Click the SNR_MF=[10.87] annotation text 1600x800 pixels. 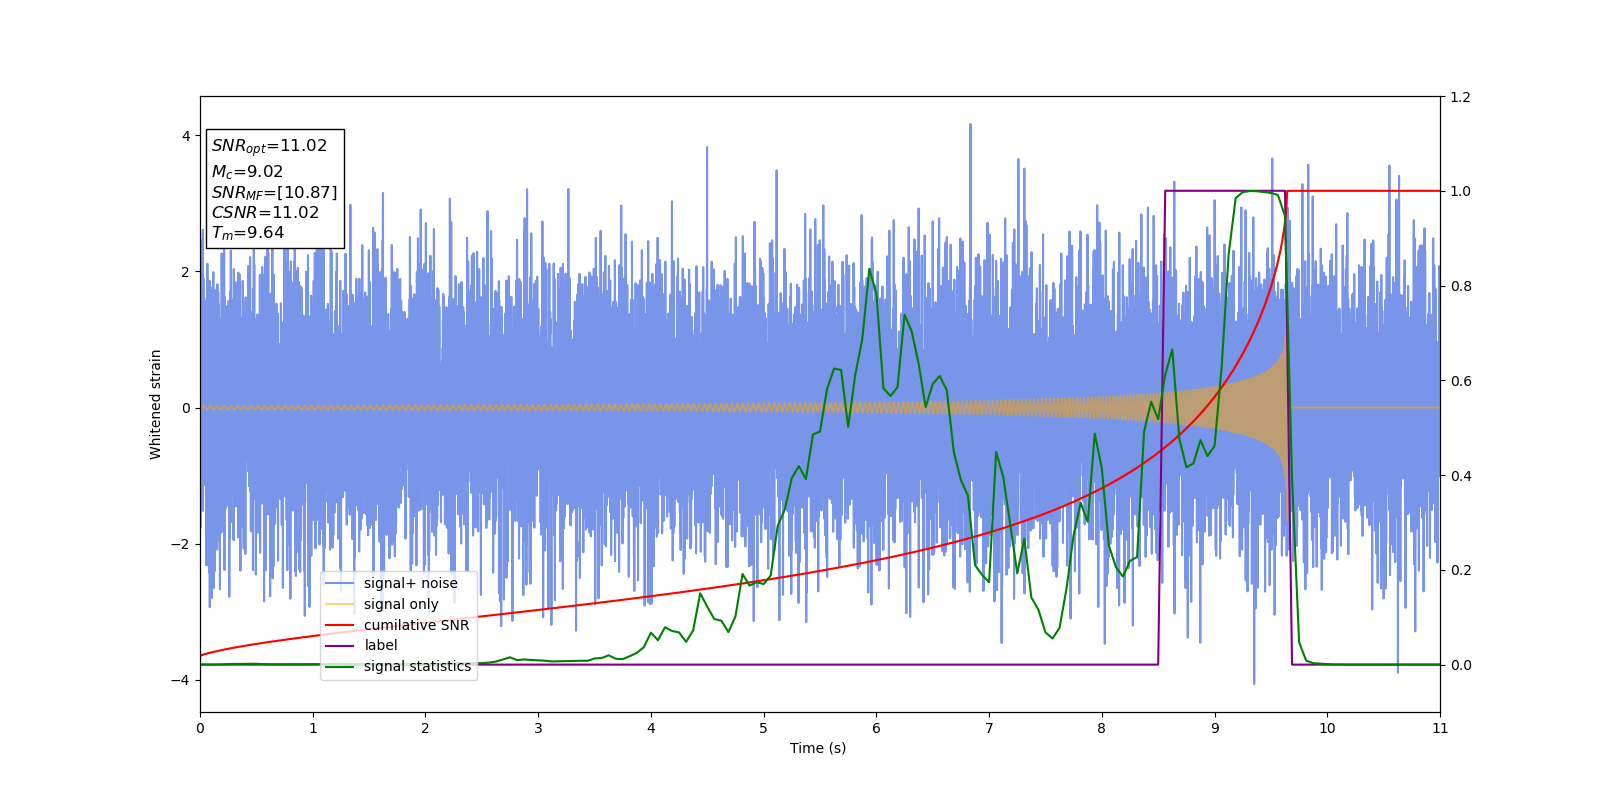click(x=274, y=193)
